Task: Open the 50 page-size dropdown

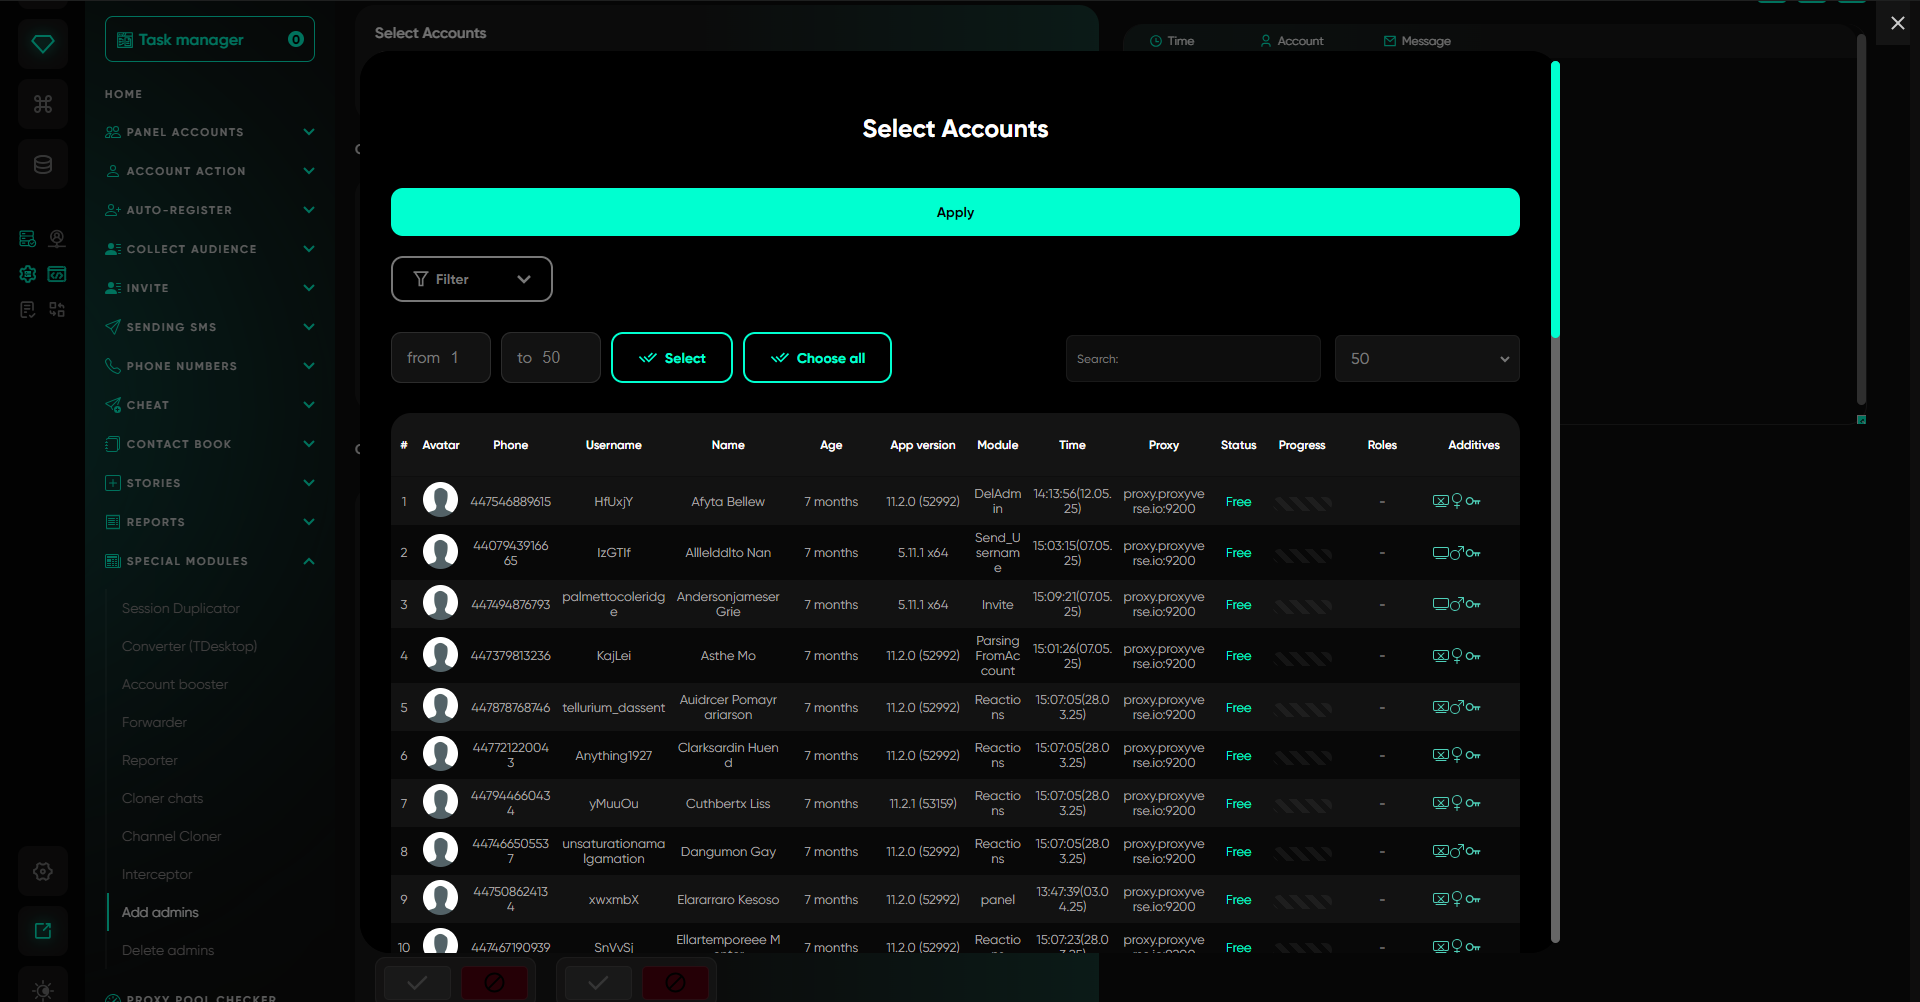Action: coord(1426,359)
